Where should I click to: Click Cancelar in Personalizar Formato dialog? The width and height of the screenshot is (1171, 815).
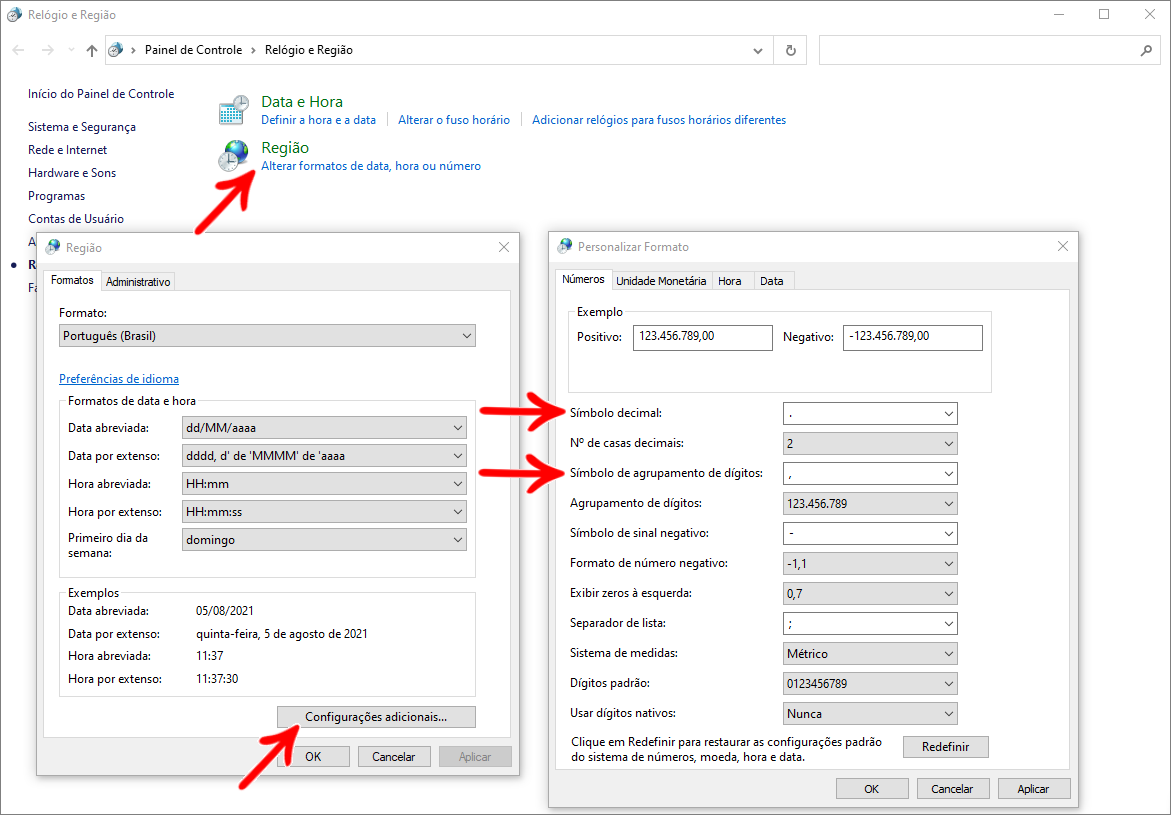tap(952, 789)
